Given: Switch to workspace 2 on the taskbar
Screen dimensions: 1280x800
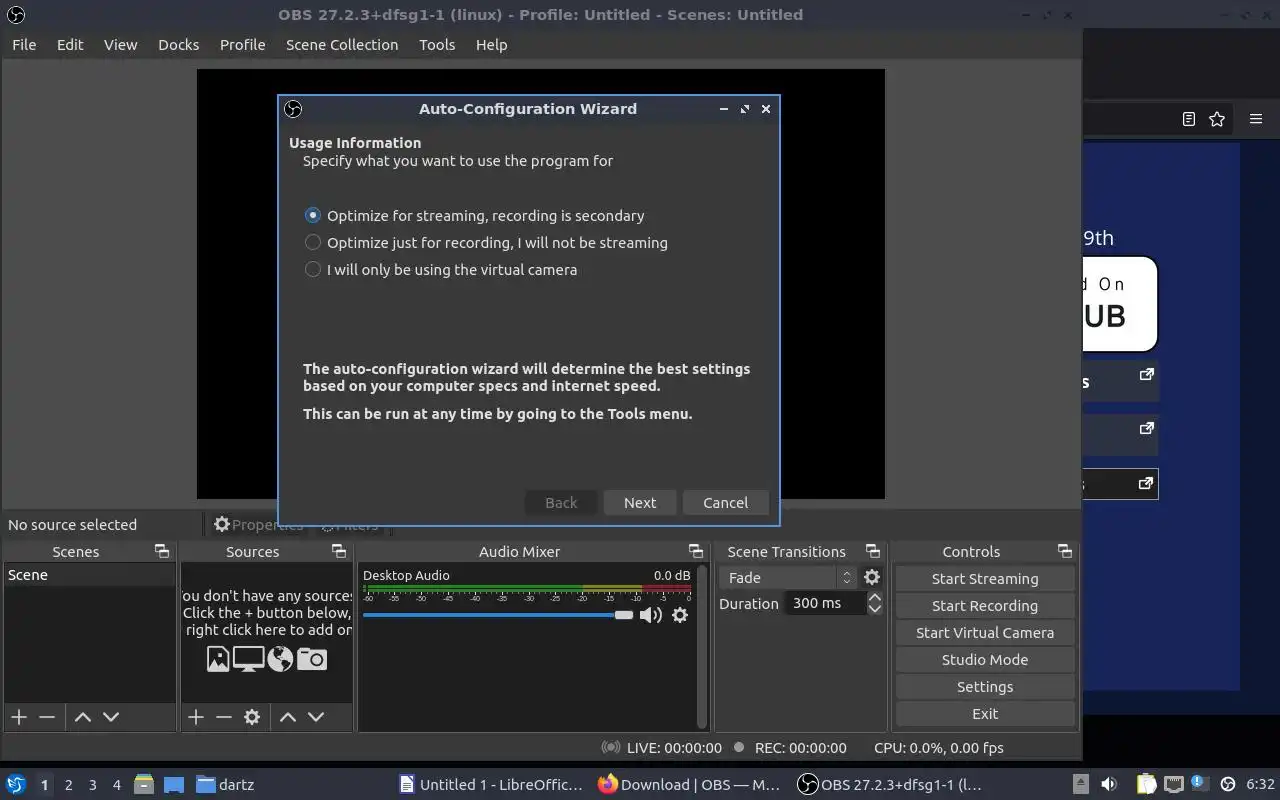Looking at the screenshot, I should click(68, 785).
